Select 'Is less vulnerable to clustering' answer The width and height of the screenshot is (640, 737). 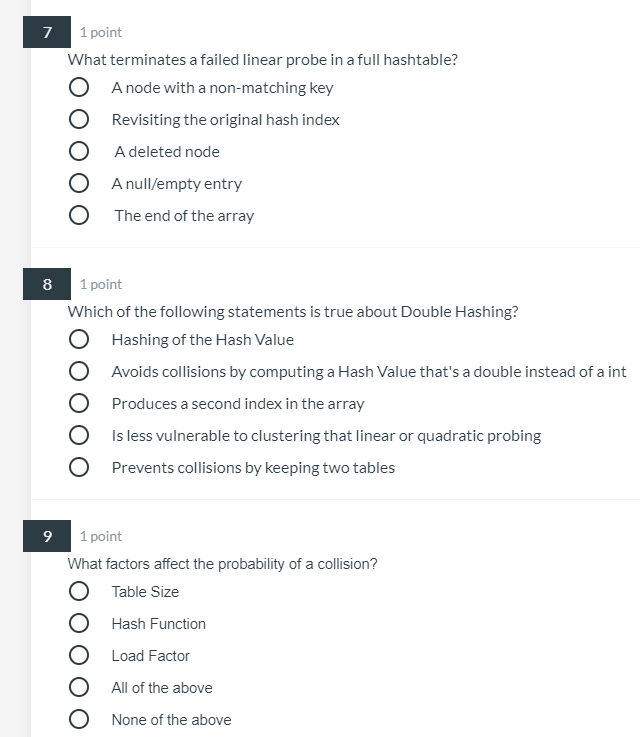(x=78, y=435)
